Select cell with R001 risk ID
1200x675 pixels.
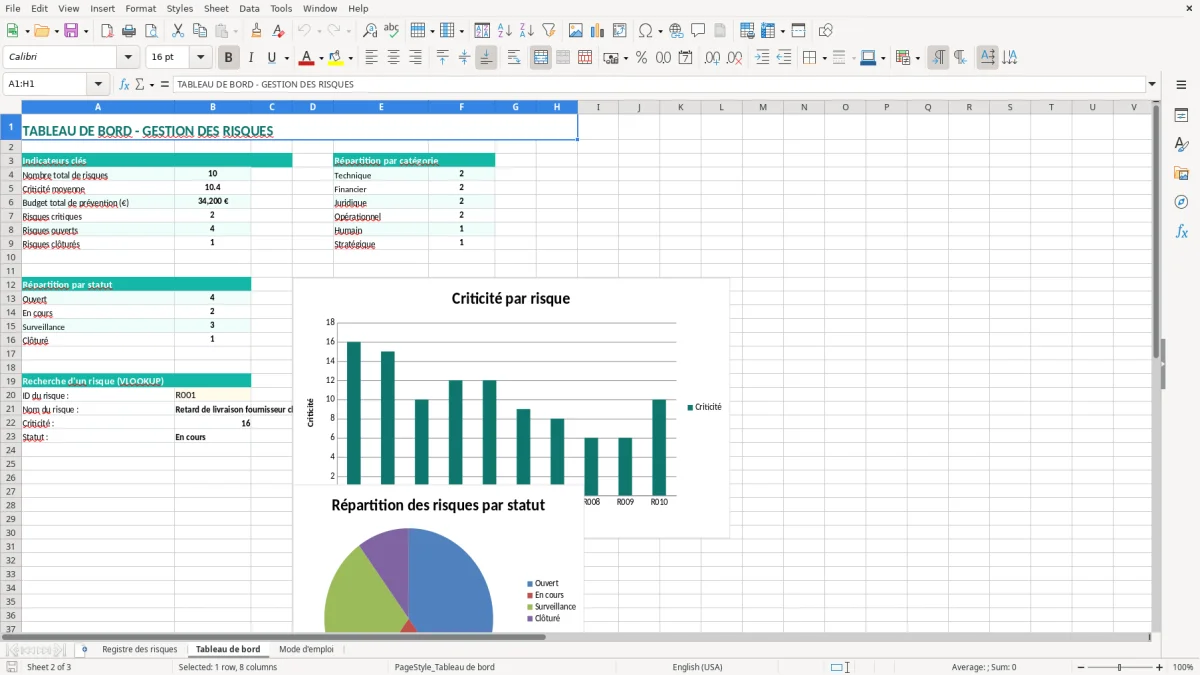(213, 395)
